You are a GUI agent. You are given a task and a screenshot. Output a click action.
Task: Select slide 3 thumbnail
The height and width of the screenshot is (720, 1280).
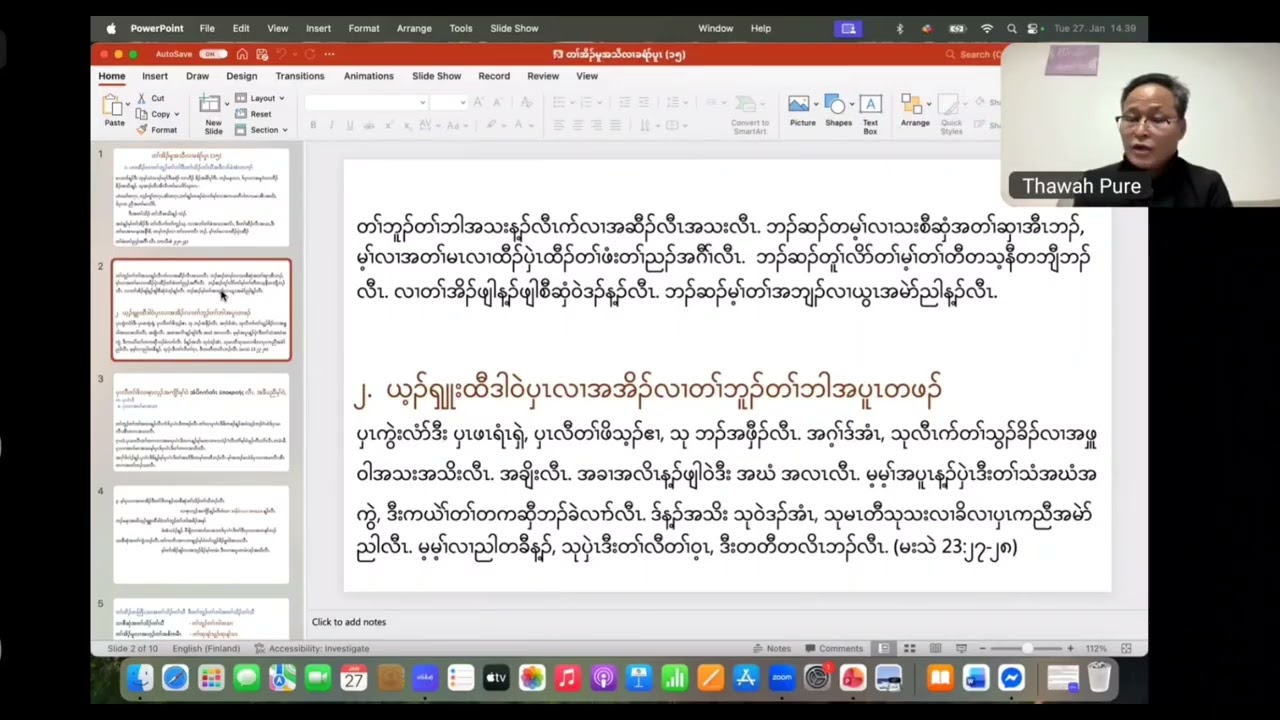(201, 422)
